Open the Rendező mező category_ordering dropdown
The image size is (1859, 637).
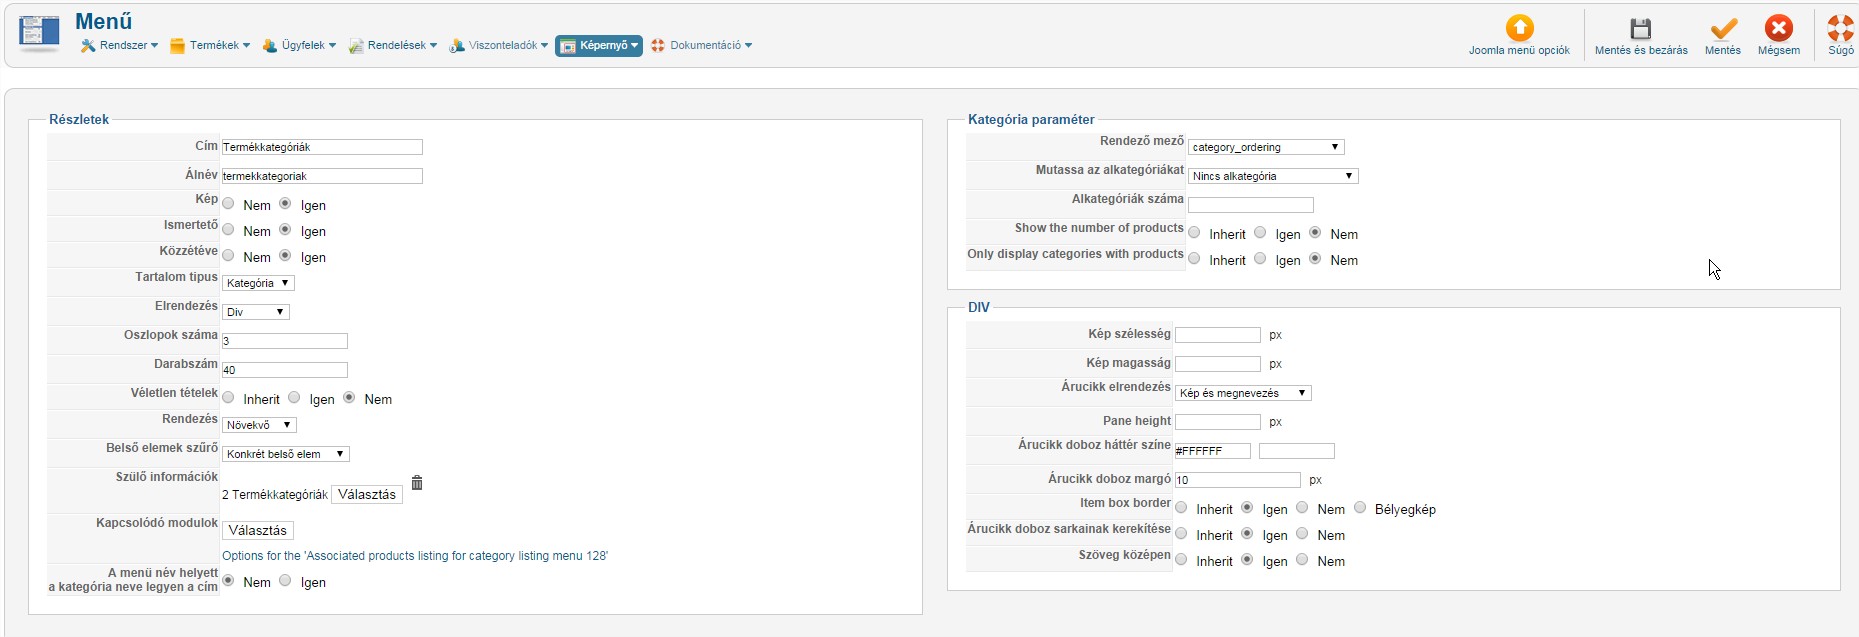point(1265,147)
